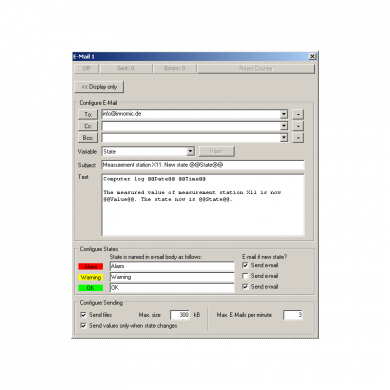390x390 pixels.
Task: Click inside the e-mail Text body area
Action: (x=203, y=205)
